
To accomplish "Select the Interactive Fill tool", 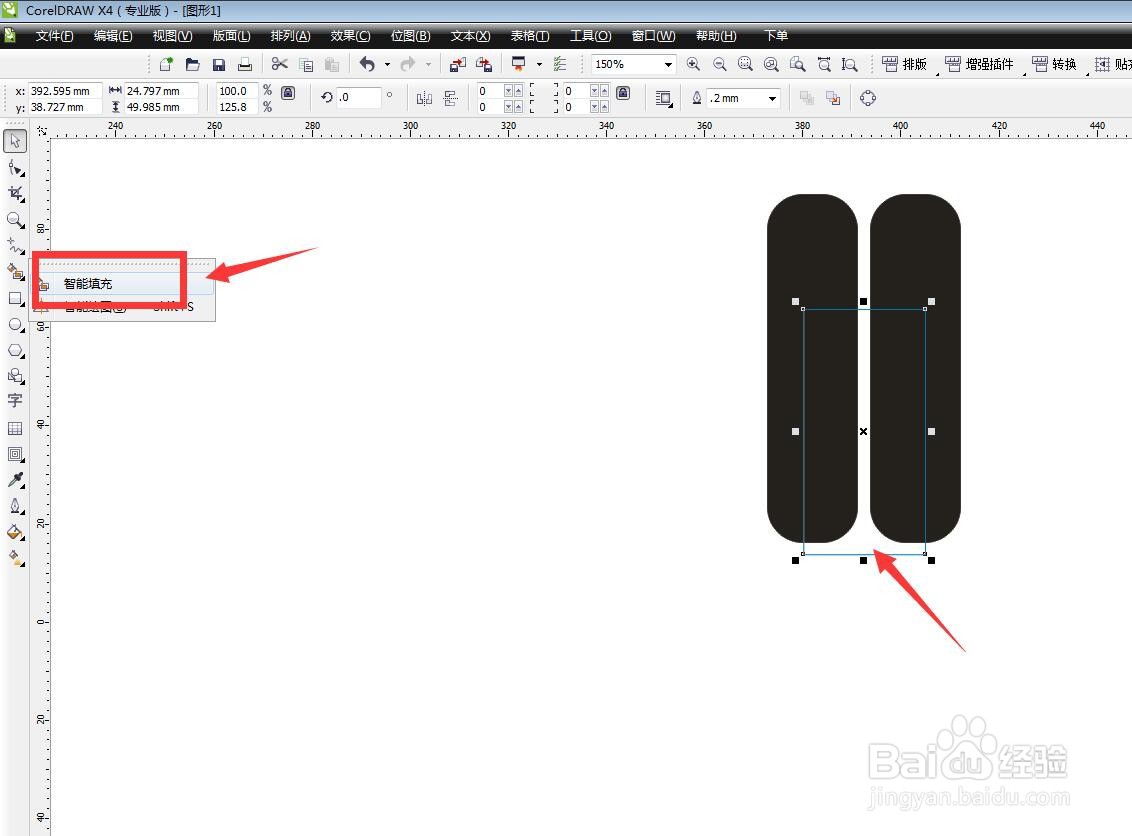I will pyautogui.click(x=15, y=557).
